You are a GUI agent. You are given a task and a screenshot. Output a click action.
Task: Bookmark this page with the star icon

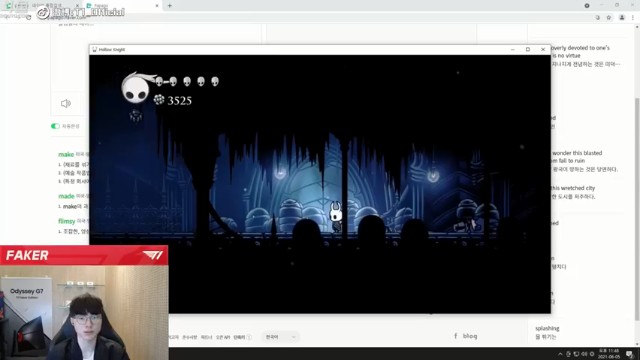[609, 18]
